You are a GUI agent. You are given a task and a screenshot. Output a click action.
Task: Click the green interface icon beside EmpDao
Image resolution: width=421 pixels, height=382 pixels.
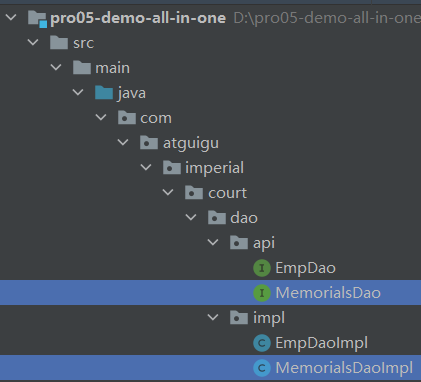pos(262,268)
